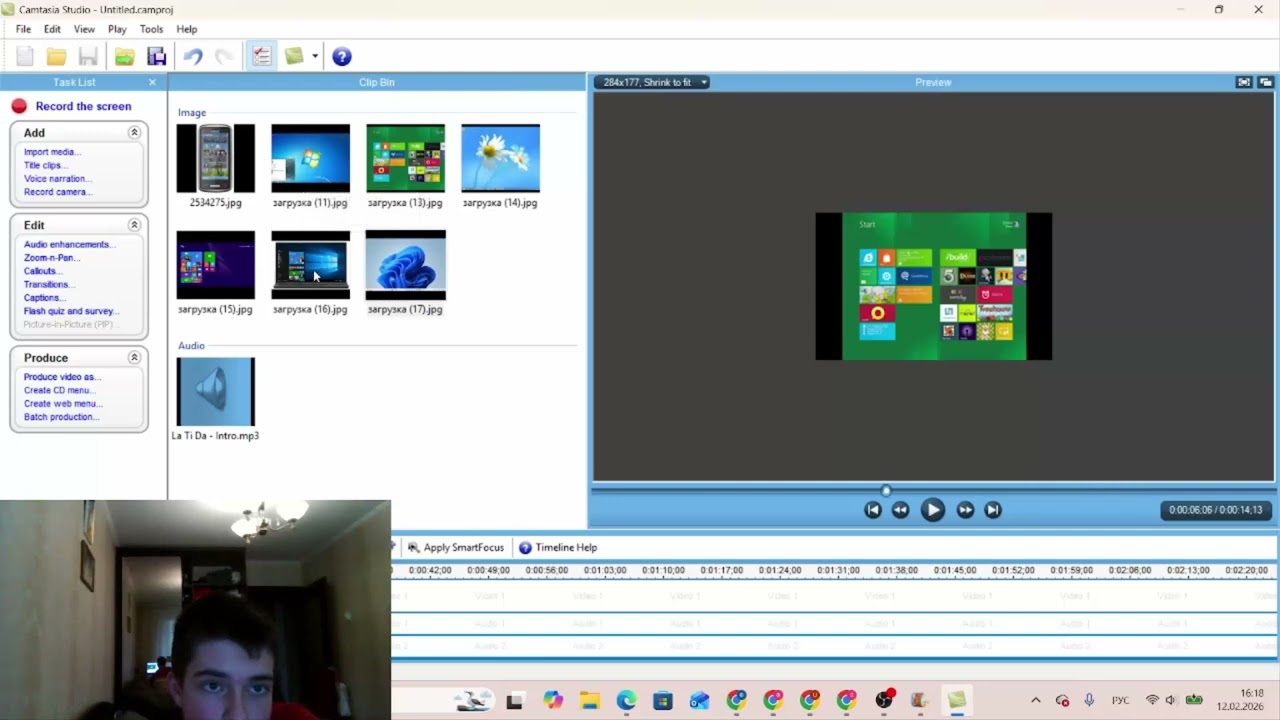
Task: Click the microphone tray icon
Action: tap(1089, 701)
